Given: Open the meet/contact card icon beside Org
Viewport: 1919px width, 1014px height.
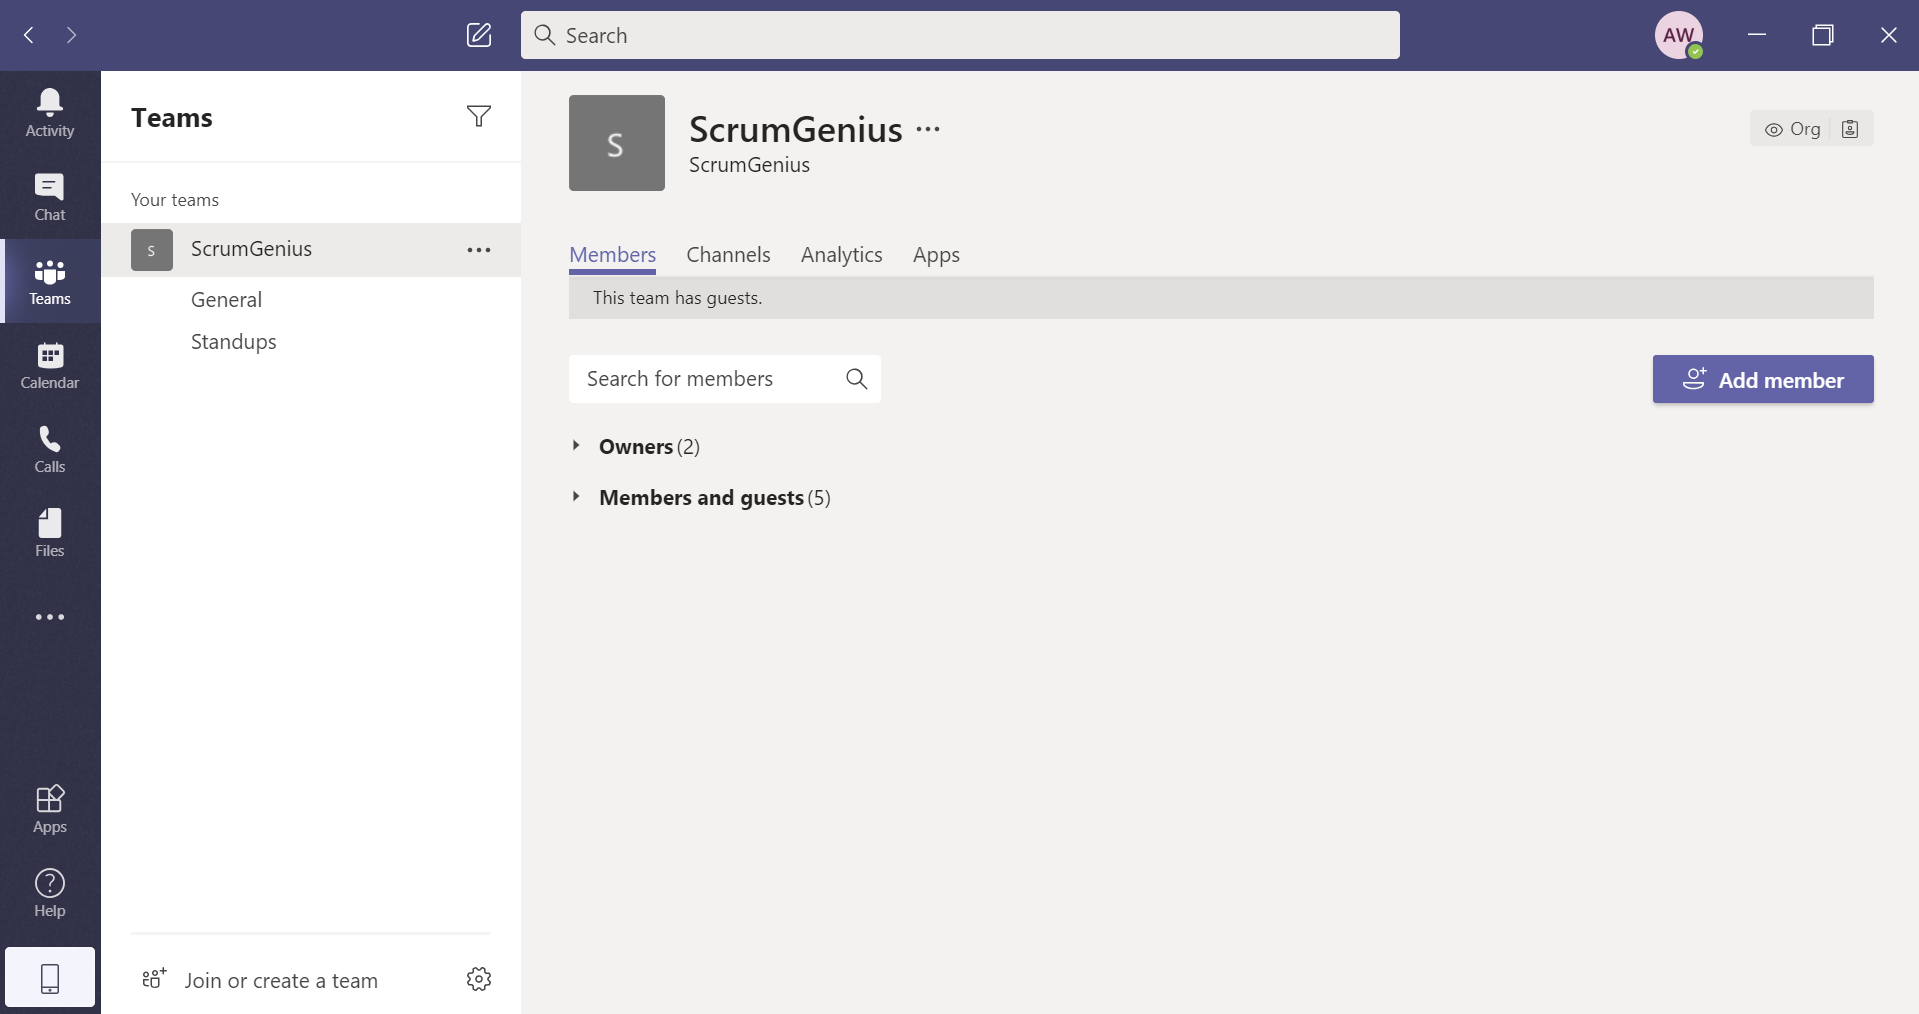Looking at the screenshot, I should point(1850,129).
